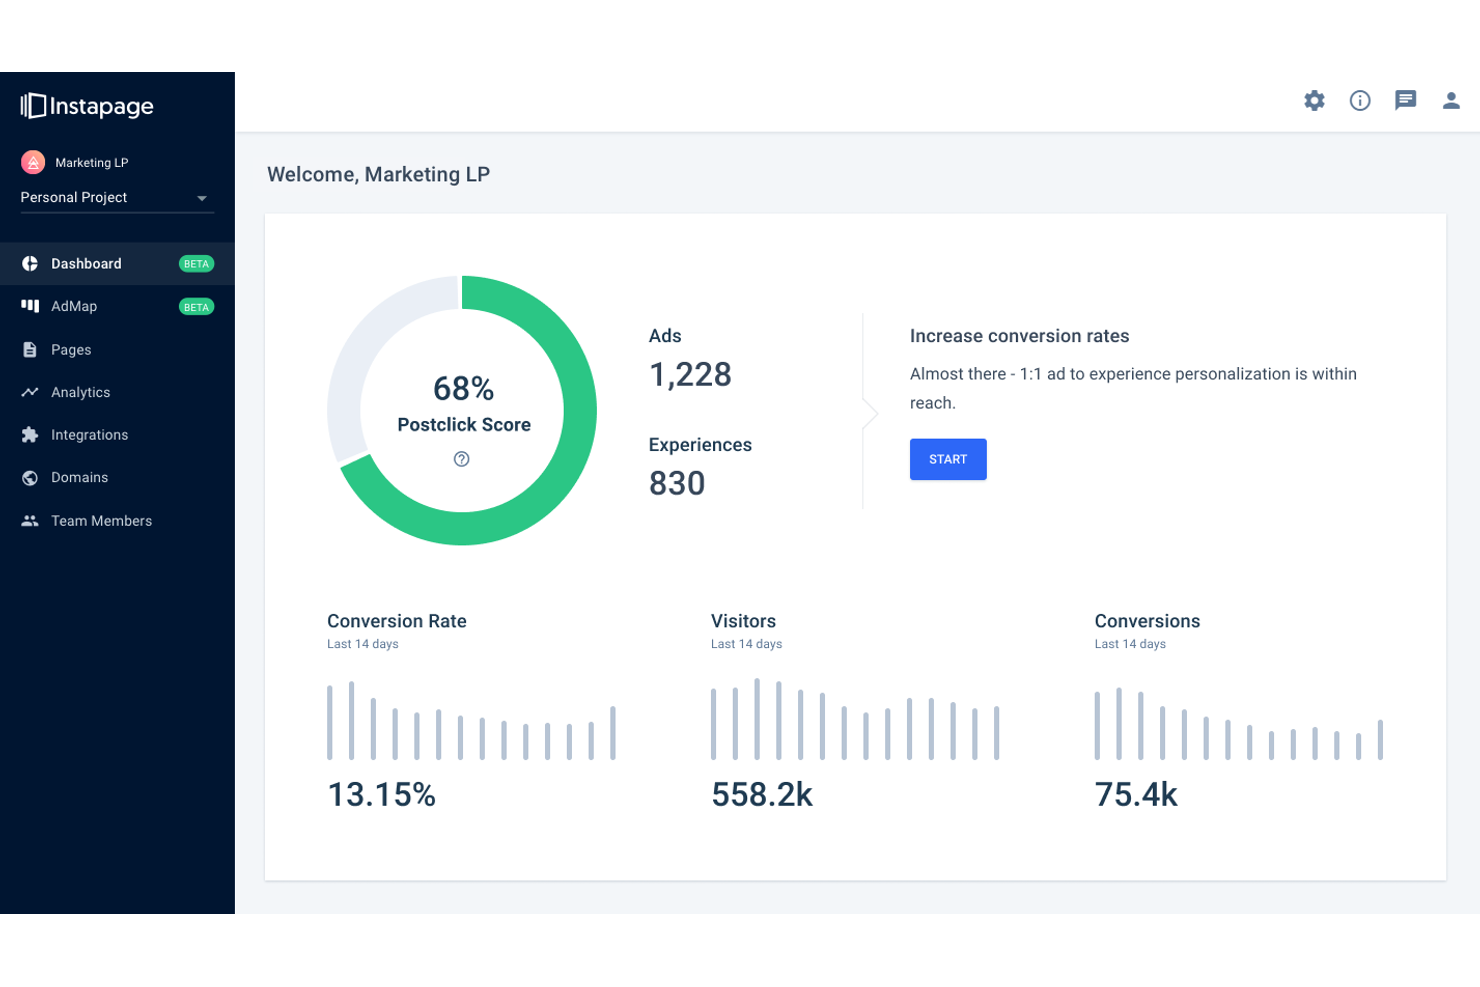Click the 68% Postclick Score donut chart
1480x987 pixels.
(462, 410)
